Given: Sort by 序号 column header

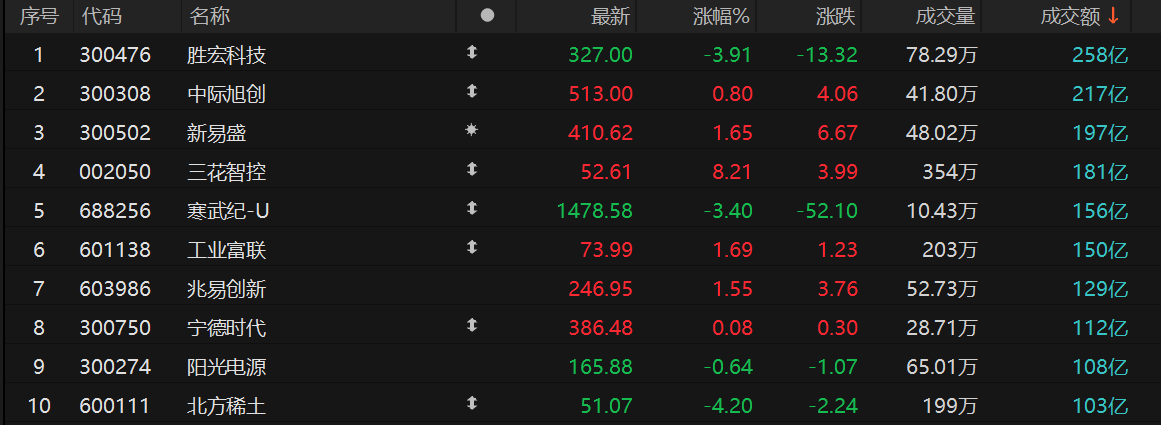Looking at the screenshot, I should pos(39,16).
